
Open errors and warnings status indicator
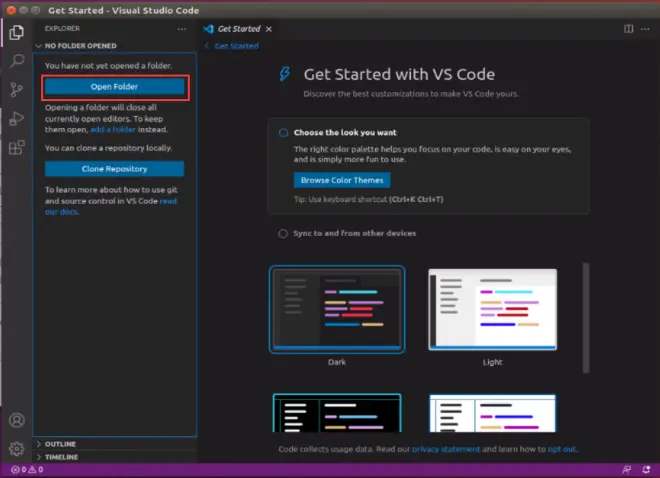coord(27,469)
